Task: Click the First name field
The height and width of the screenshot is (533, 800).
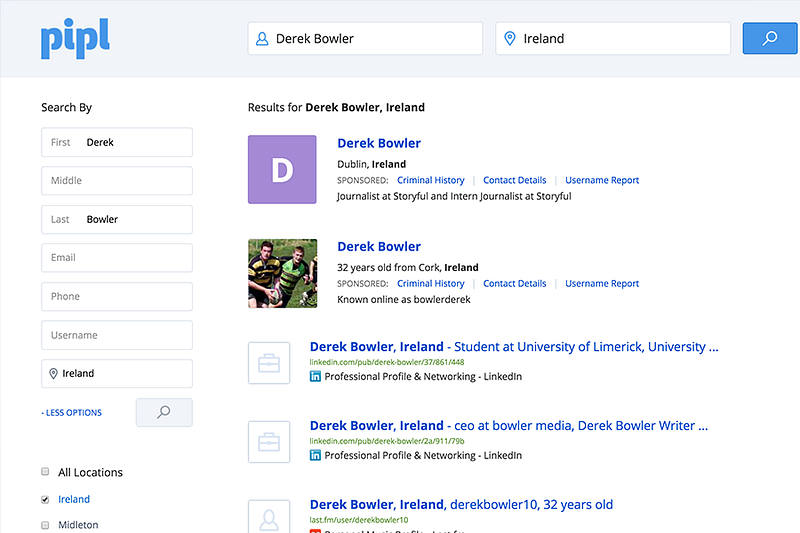Action: click(x=117, y=142)
